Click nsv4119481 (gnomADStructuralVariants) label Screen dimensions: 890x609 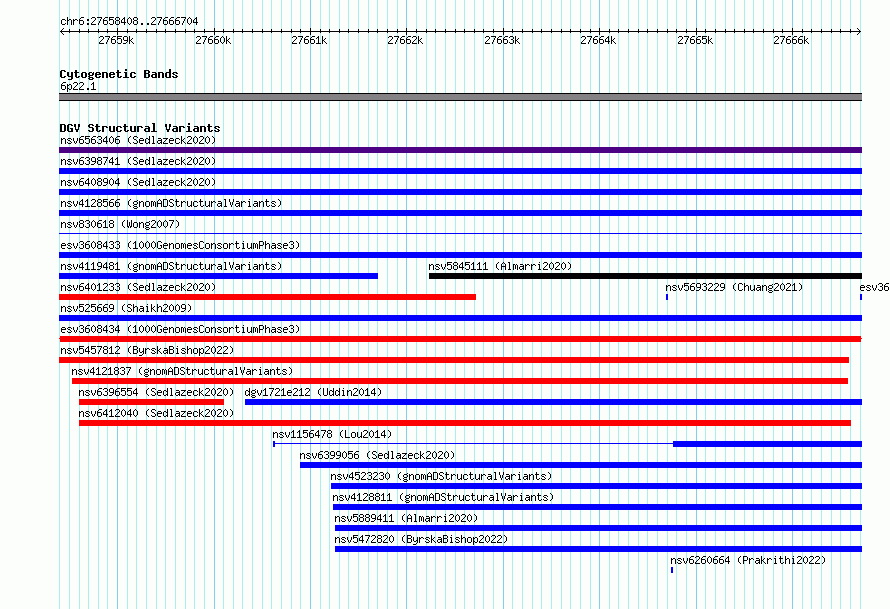point(171,266)
